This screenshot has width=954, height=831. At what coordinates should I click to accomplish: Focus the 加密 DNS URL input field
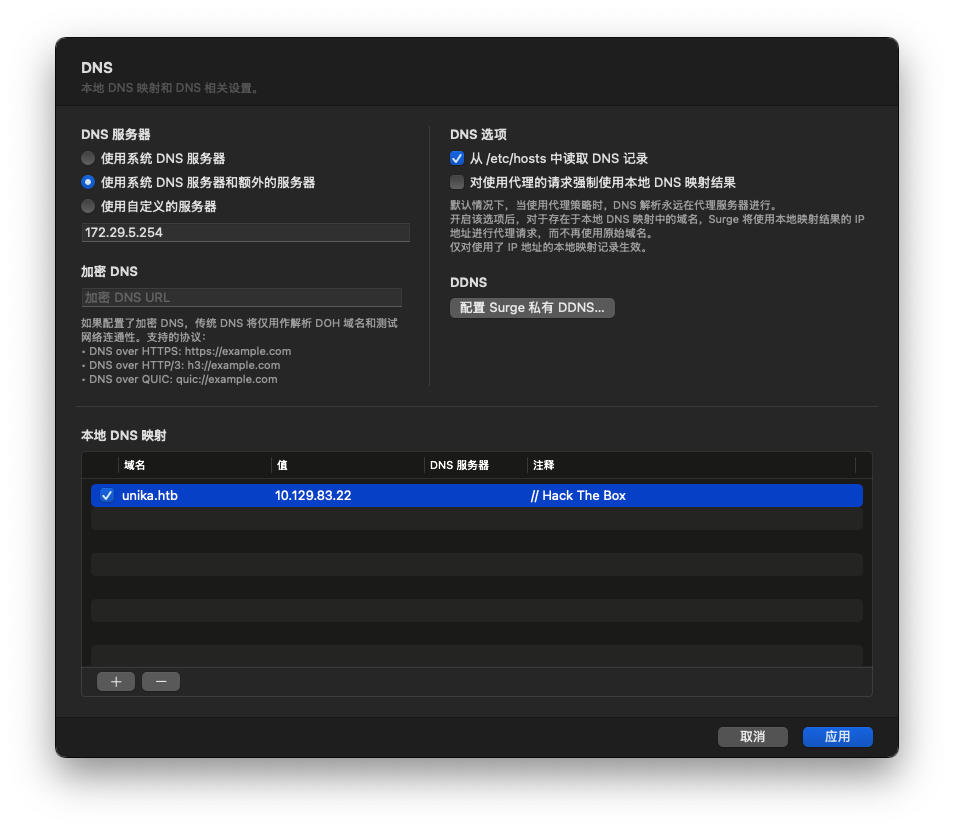tap(242, 297)
